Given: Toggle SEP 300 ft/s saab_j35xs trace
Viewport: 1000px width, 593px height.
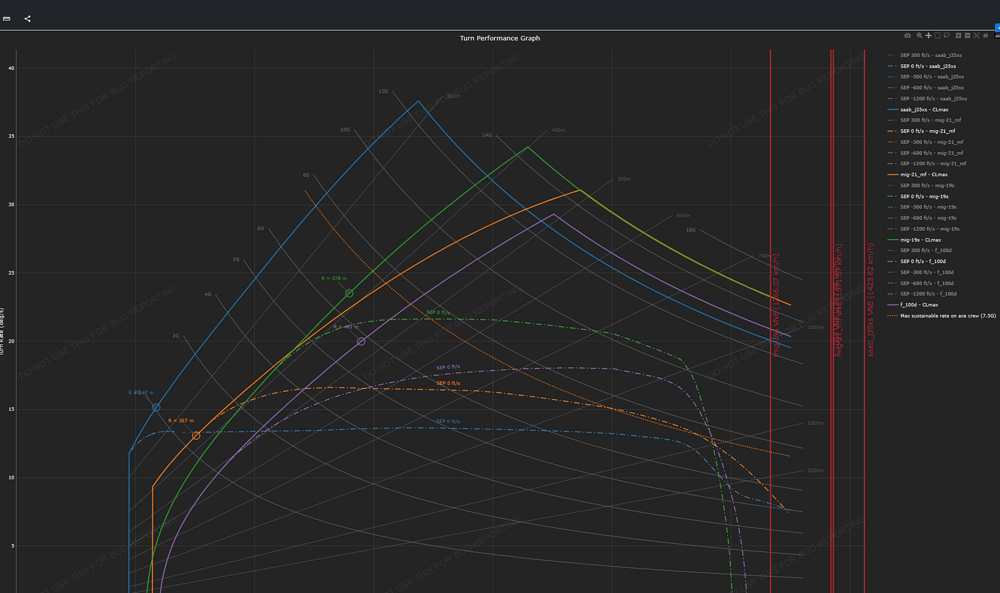Looking at the screenshot, I should point(925,55).
